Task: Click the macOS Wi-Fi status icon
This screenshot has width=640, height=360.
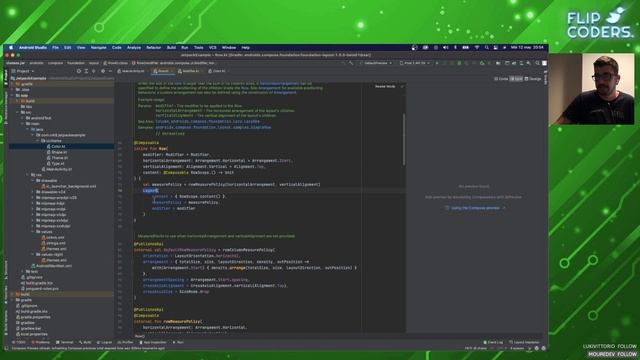Action: 476,48
